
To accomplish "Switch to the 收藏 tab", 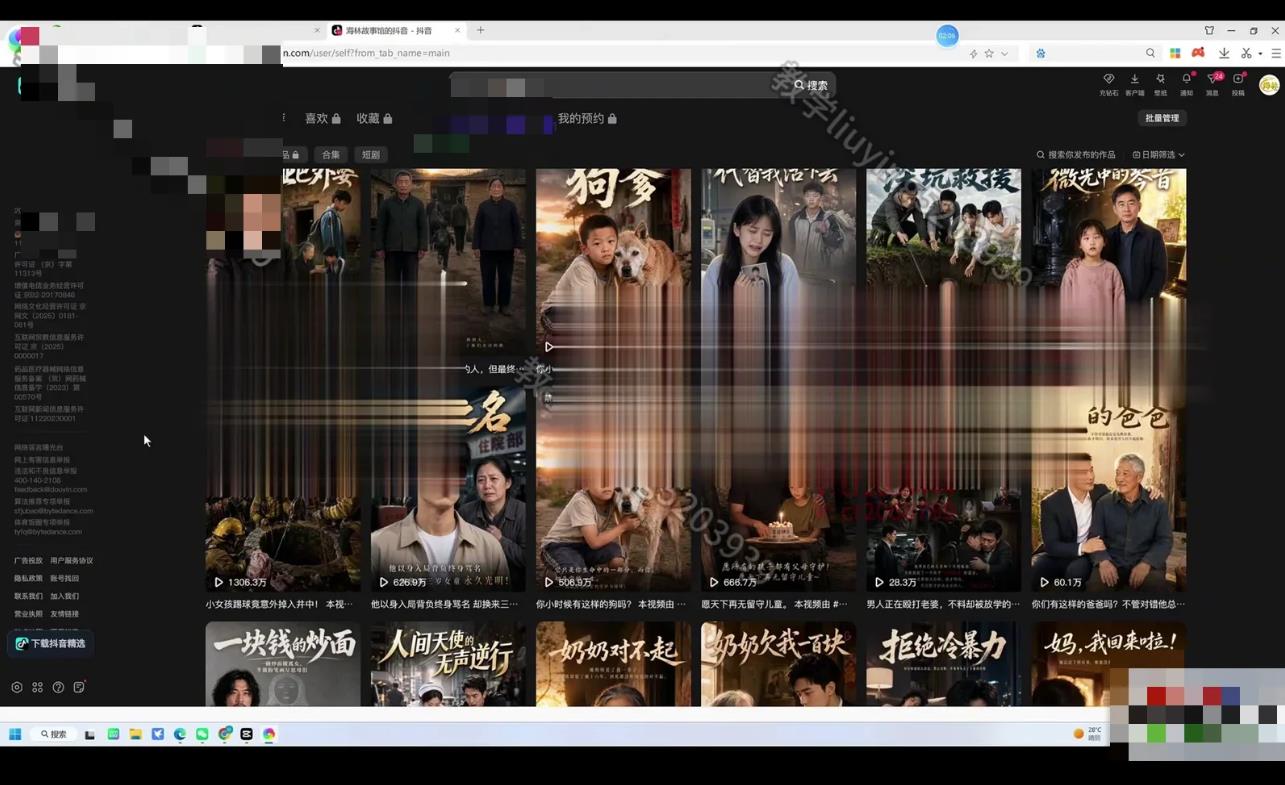I will [x=374, y=119].
